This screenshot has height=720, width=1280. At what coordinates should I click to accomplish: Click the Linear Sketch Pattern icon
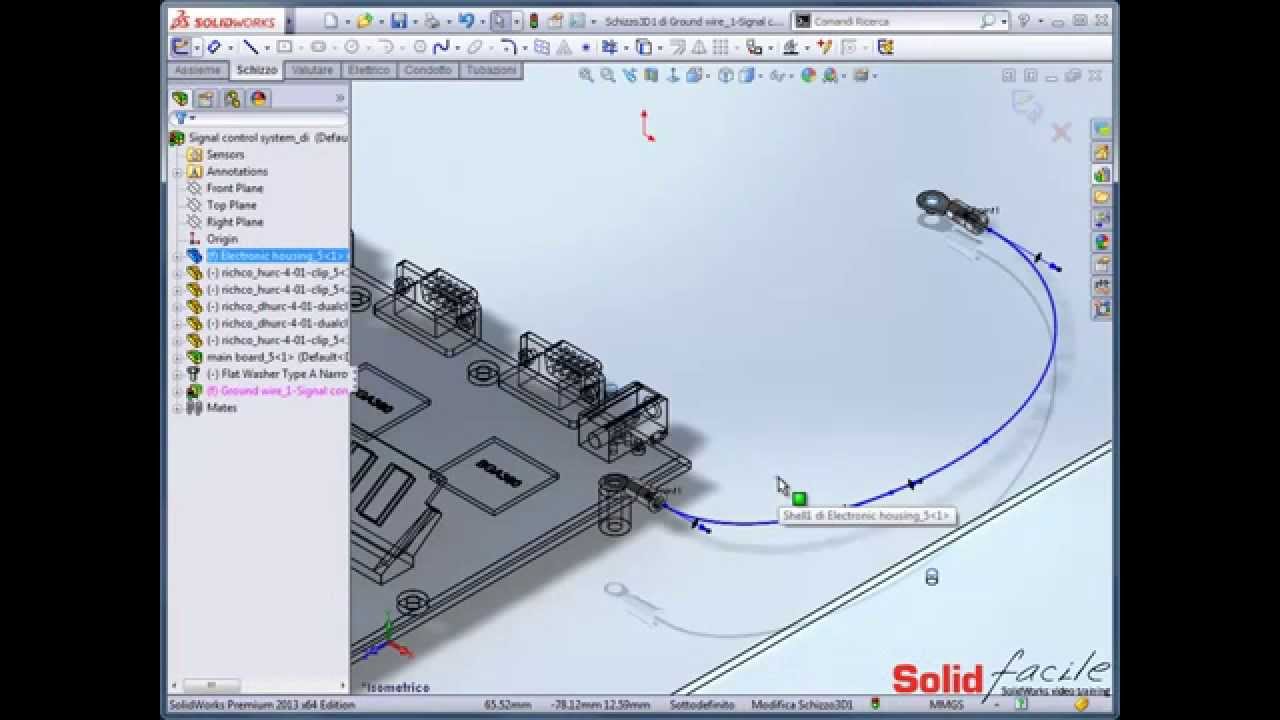click(x=718, y=47)
